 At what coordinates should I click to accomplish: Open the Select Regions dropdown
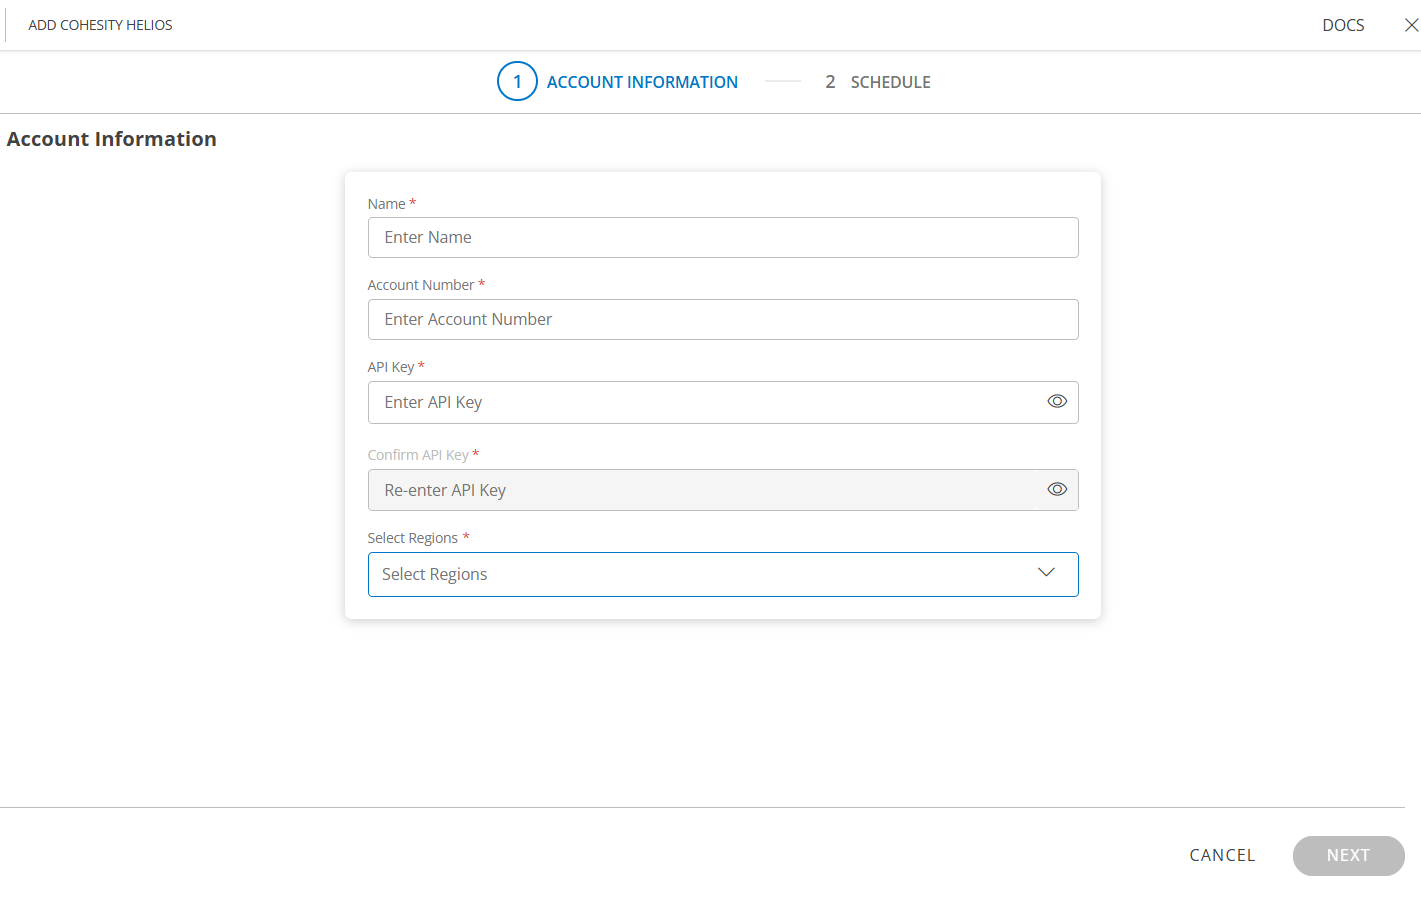tap(723, 574)
